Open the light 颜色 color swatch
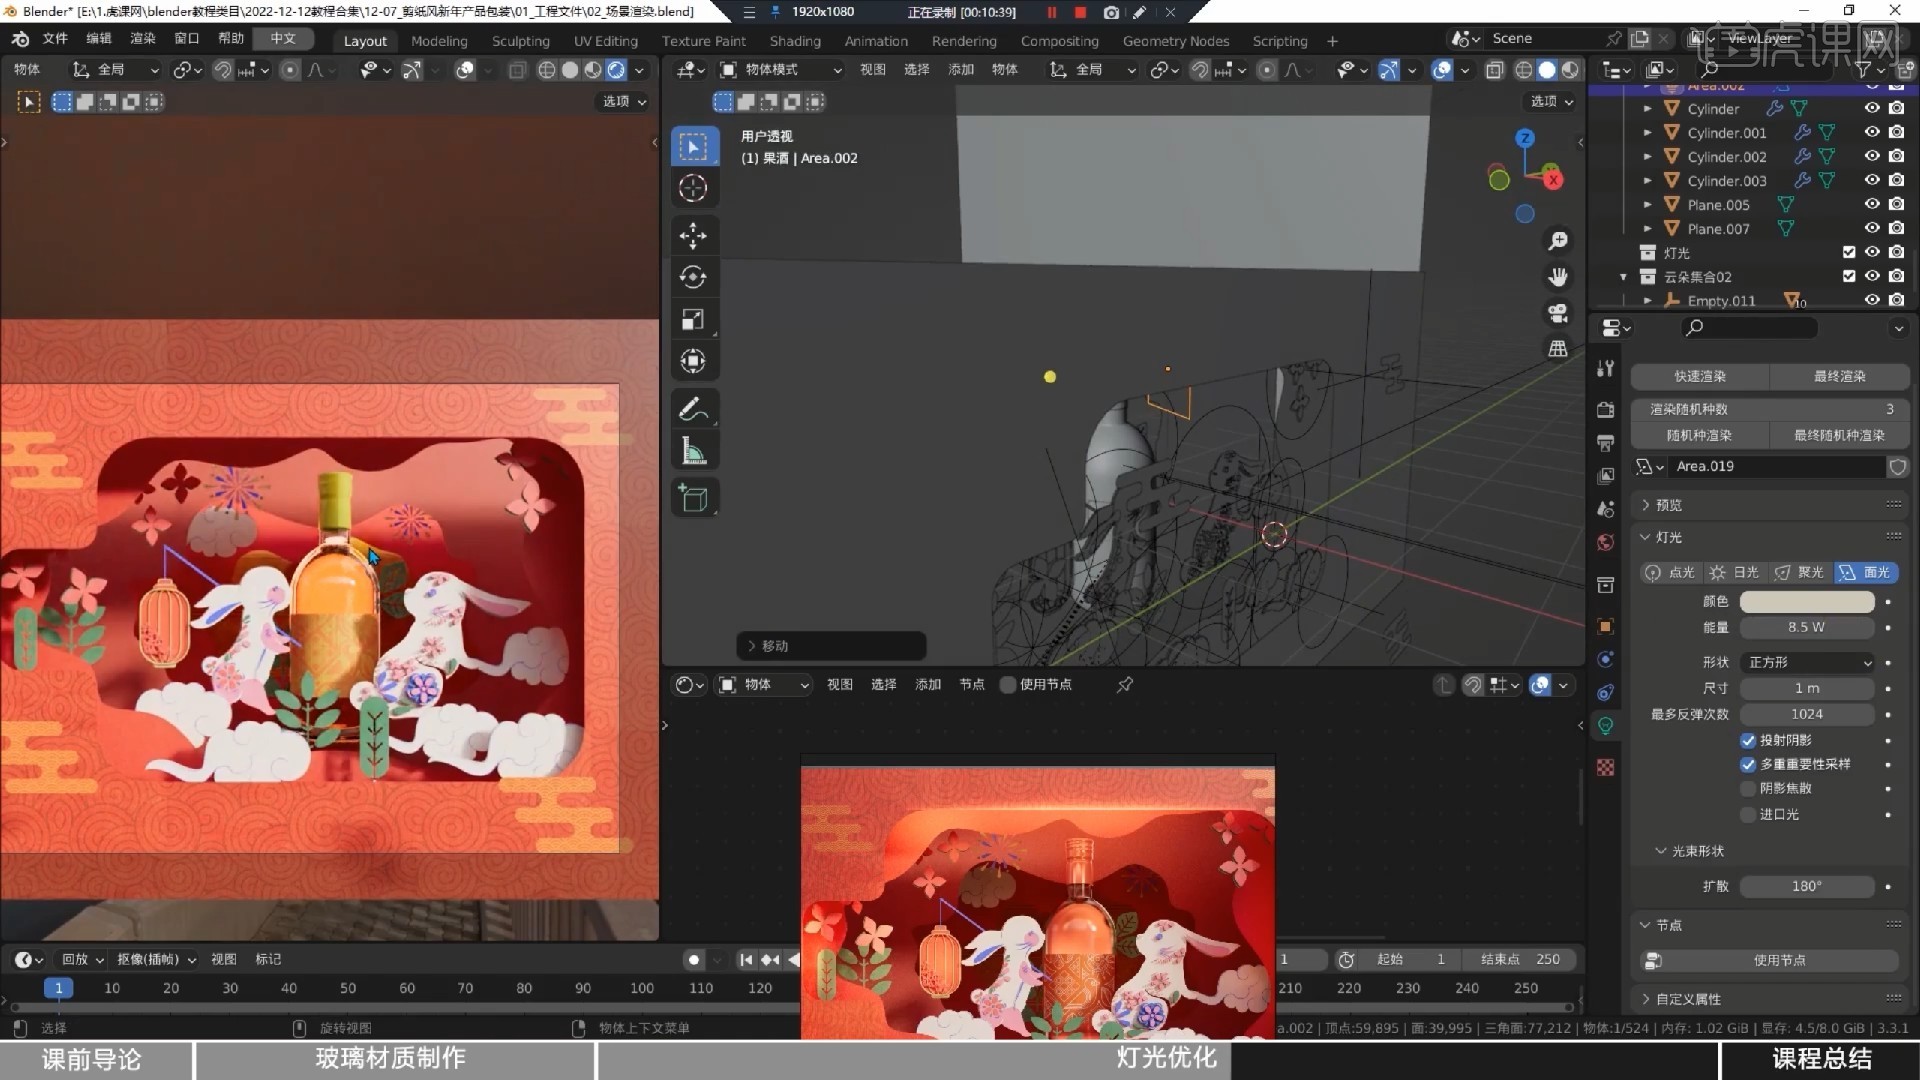The height and width of the screenshot is (1080, 1920). [1807, 602]
